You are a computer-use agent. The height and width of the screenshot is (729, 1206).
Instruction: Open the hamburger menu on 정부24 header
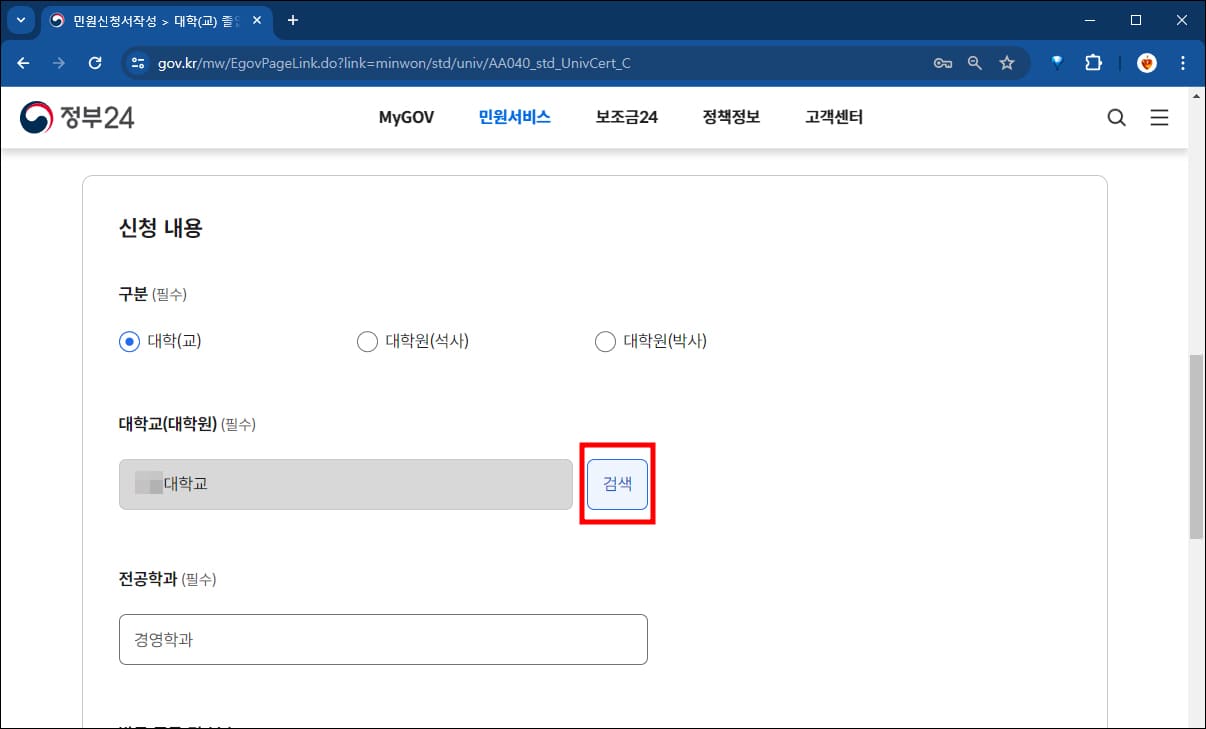pyautogui.click(x=1159, y=117)
